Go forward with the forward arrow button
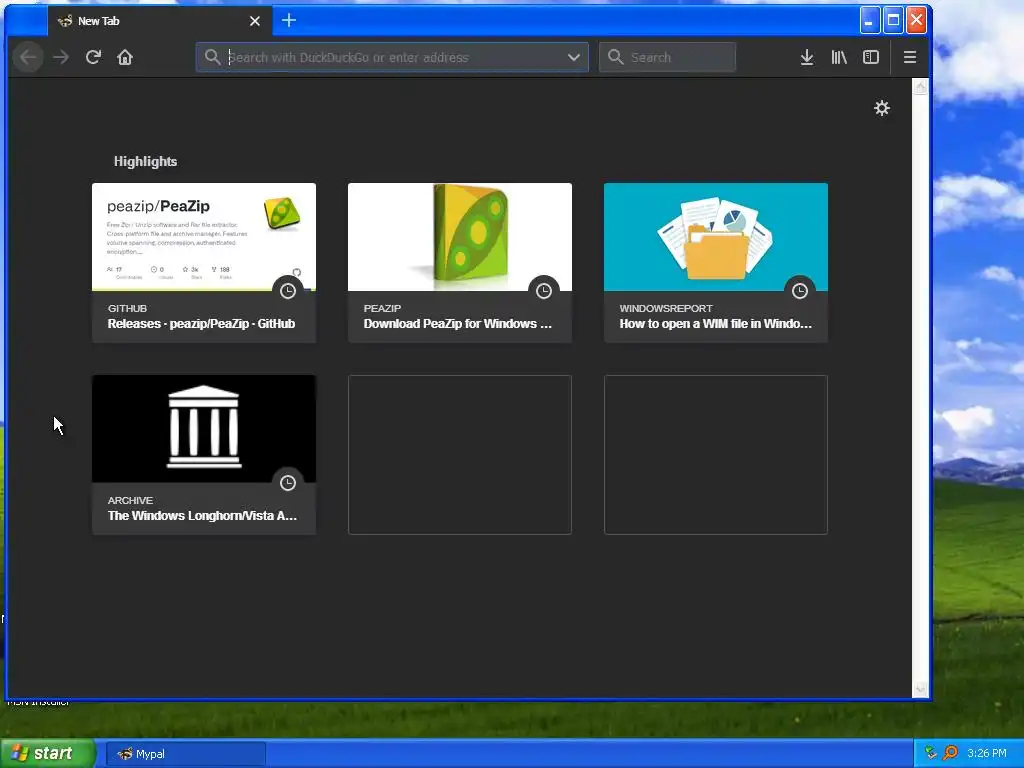This screenshot has width=1024, height=768. click(x=61, y=57)
